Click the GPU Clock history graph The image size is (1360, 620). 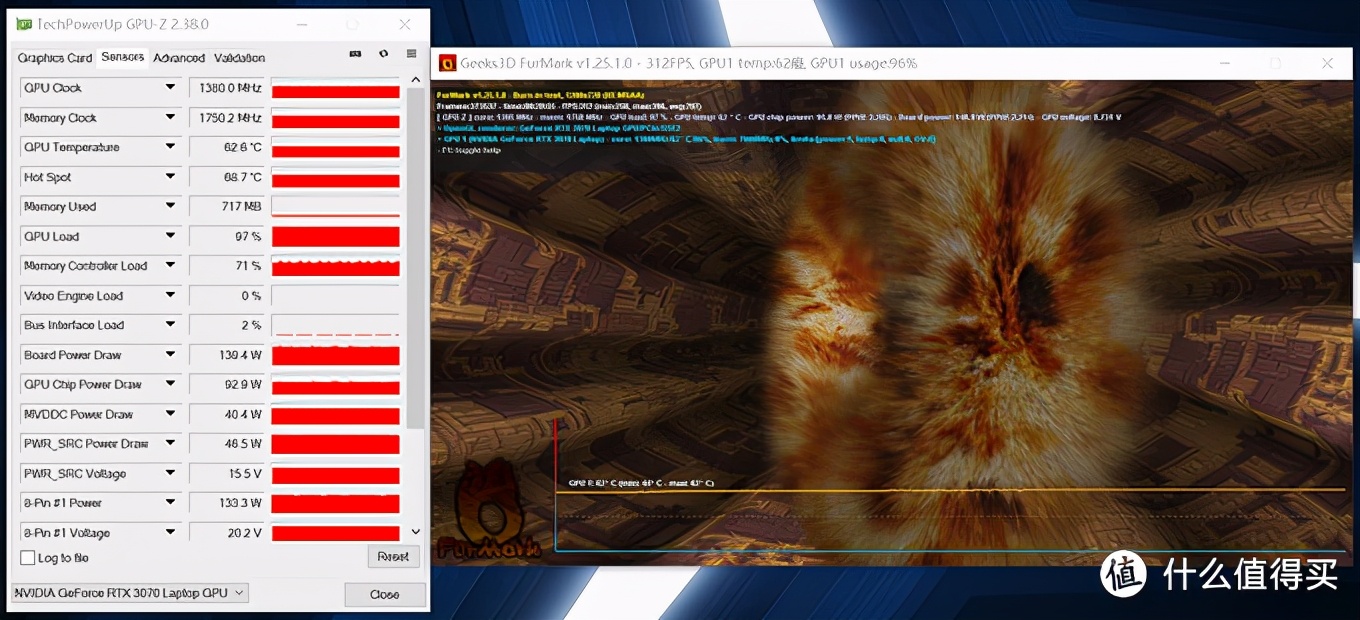point(336,88)
